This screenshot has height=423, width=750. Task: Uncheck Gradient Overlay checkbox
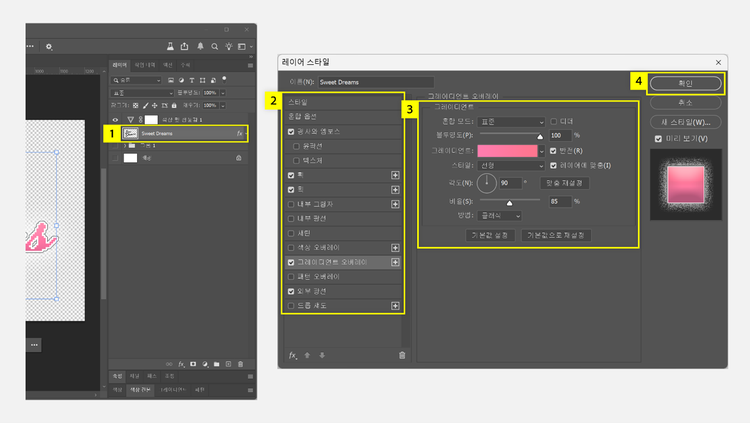(291, 262)
